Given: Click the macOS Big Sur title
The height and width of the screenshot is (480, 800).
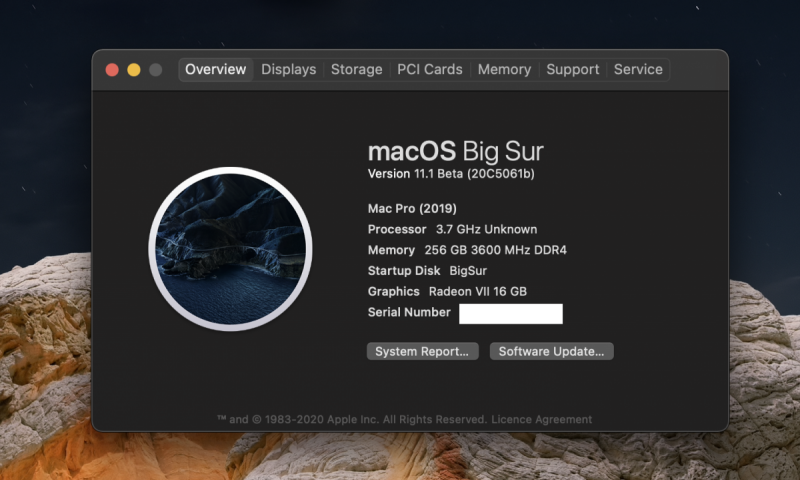Looking at the screenshot, I should click(x=456, y=151).
